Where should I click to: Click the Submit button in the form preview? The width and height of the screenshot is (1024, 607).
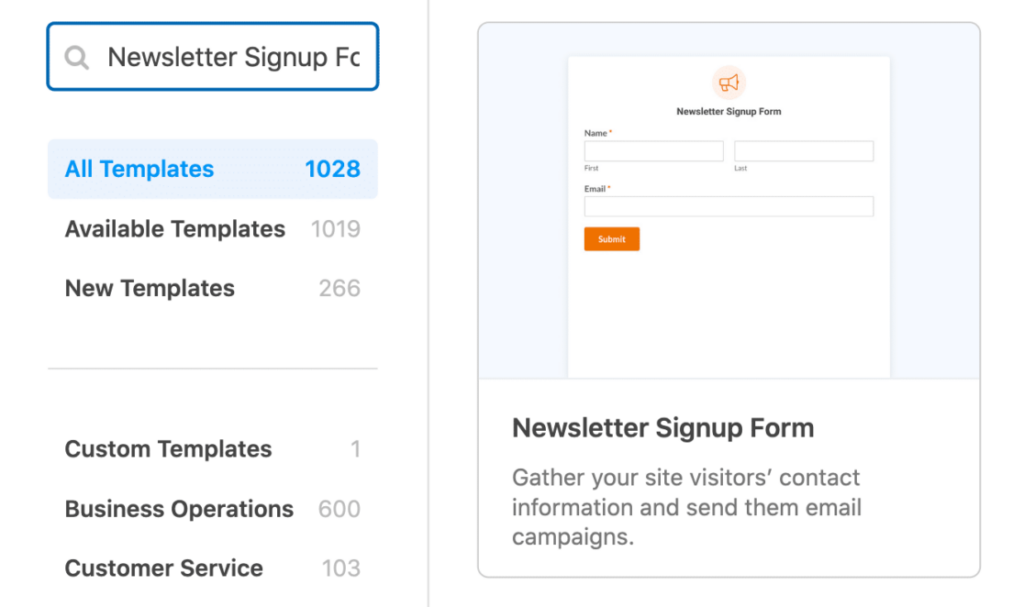(611, 239)
